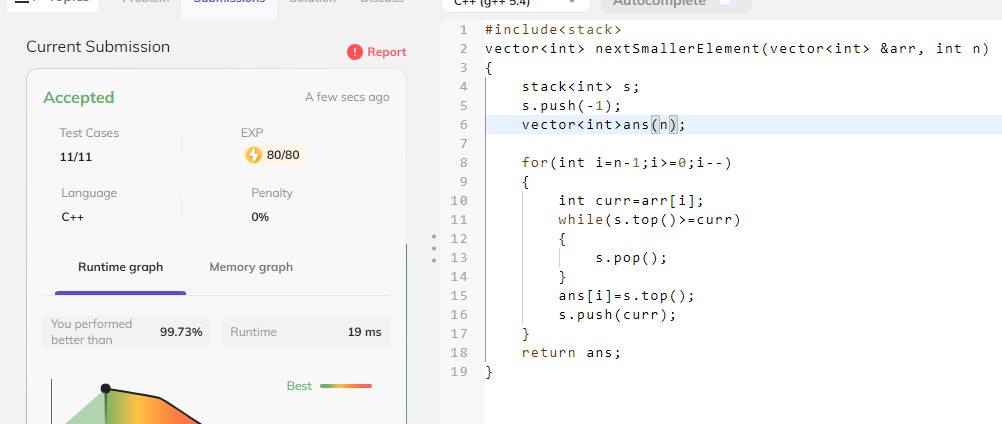Switch to the Memory graph tab
Screen dimensions: 1002x424
[x=251, y=267]
